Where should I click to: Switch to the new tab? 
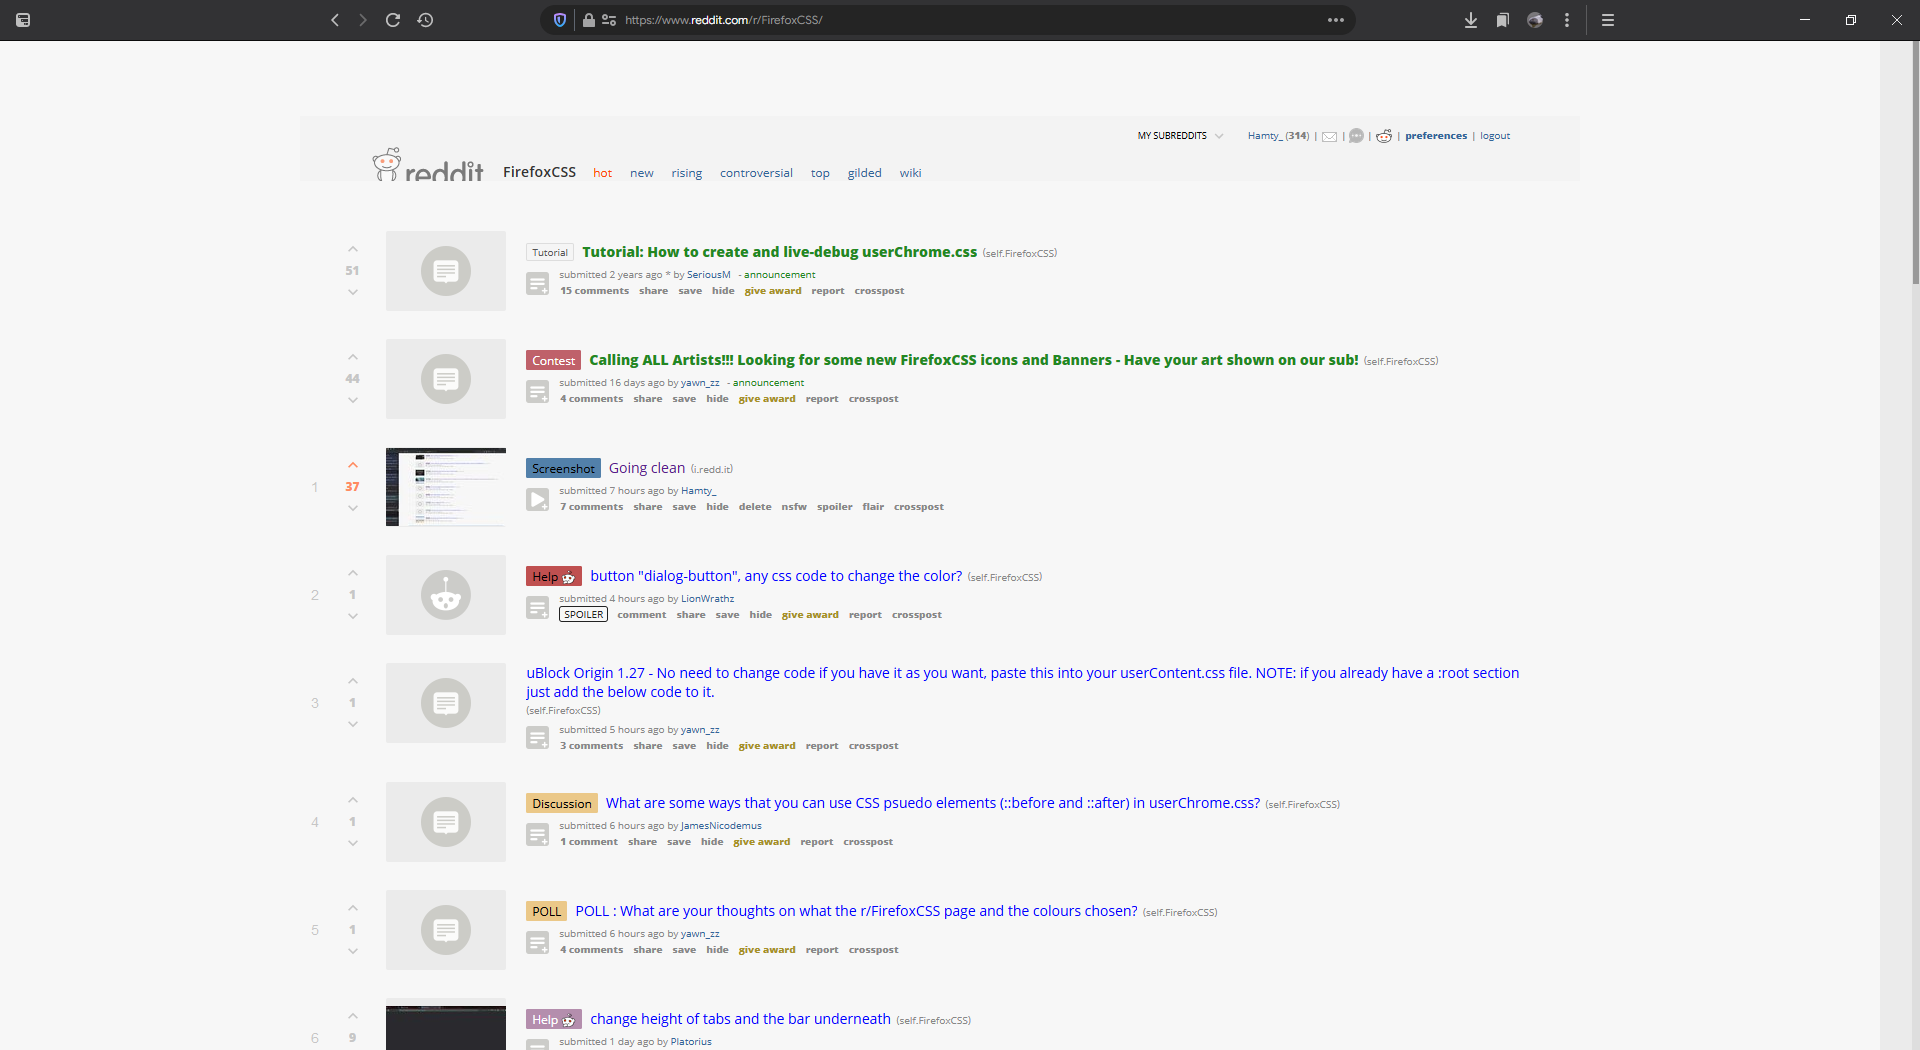click(642, 173)
